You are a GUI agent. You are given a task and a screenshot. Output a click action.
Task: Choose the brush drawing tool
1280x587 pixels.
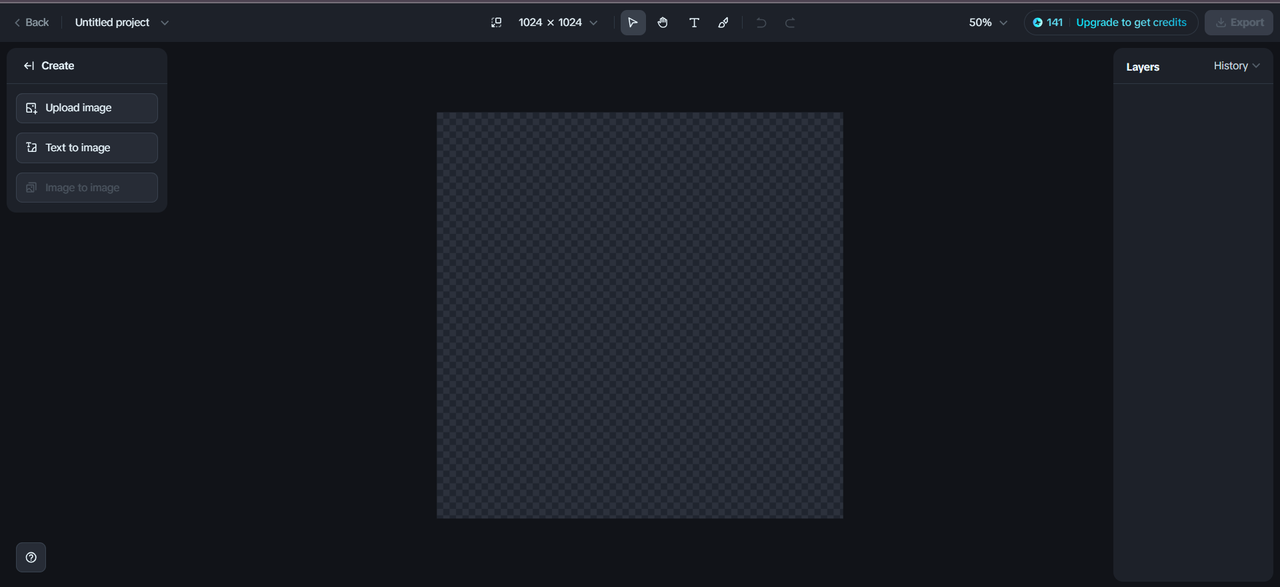click(x=723, y=22)
